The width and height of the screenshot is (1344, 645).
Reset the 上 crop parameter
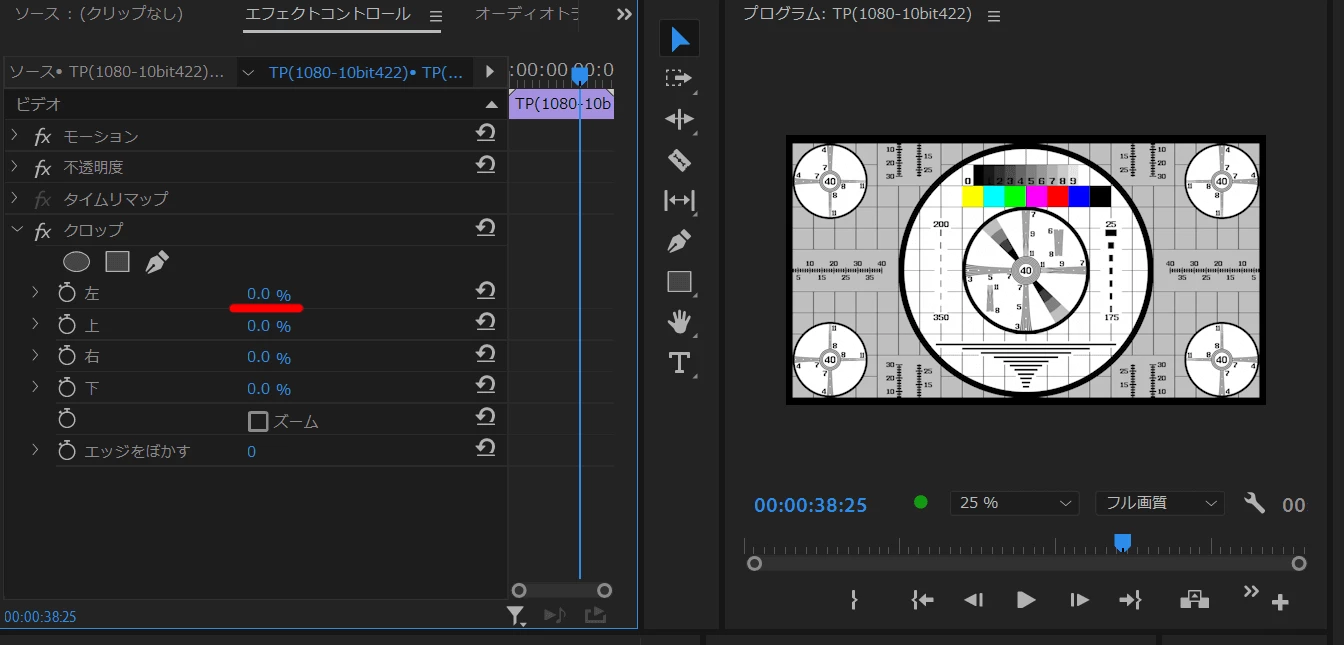[486, 322]
